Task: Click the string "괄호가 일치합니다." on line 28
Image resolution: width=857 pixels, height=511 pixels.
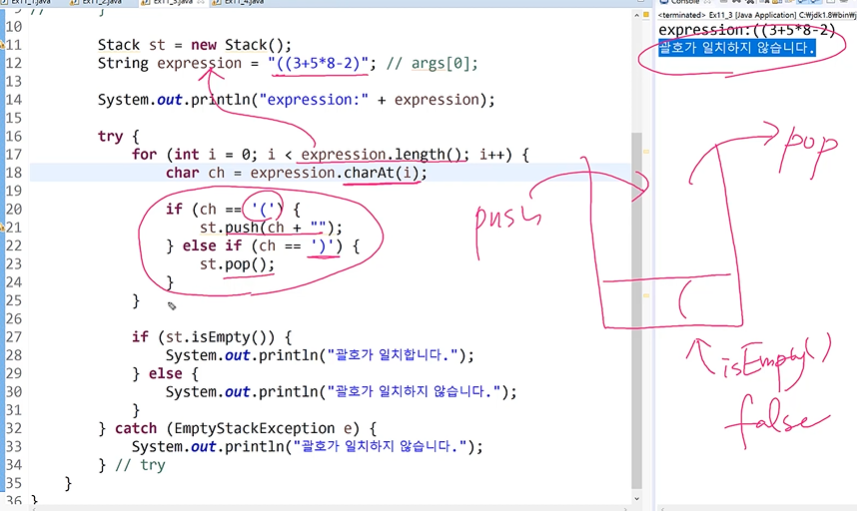Action: coord(391,355)
